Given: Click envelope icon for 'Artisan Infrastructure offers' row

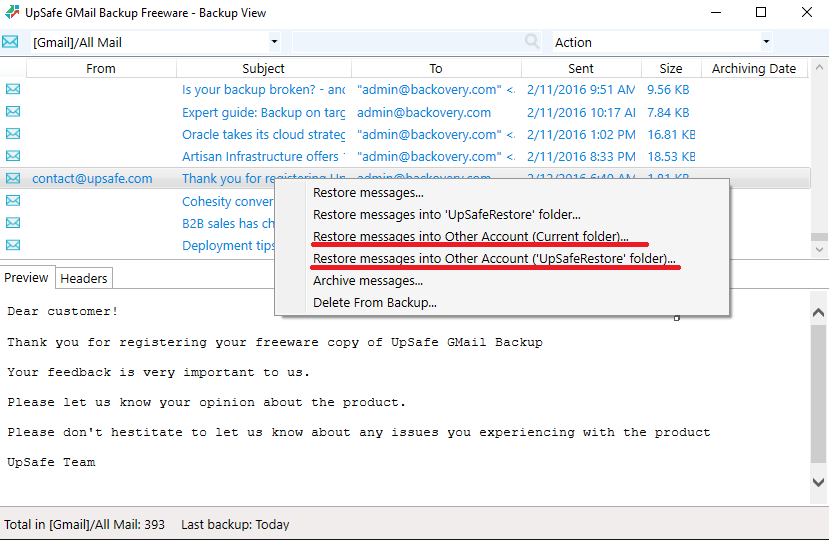Looking at the screenshot, I should (x=13, y=156).
